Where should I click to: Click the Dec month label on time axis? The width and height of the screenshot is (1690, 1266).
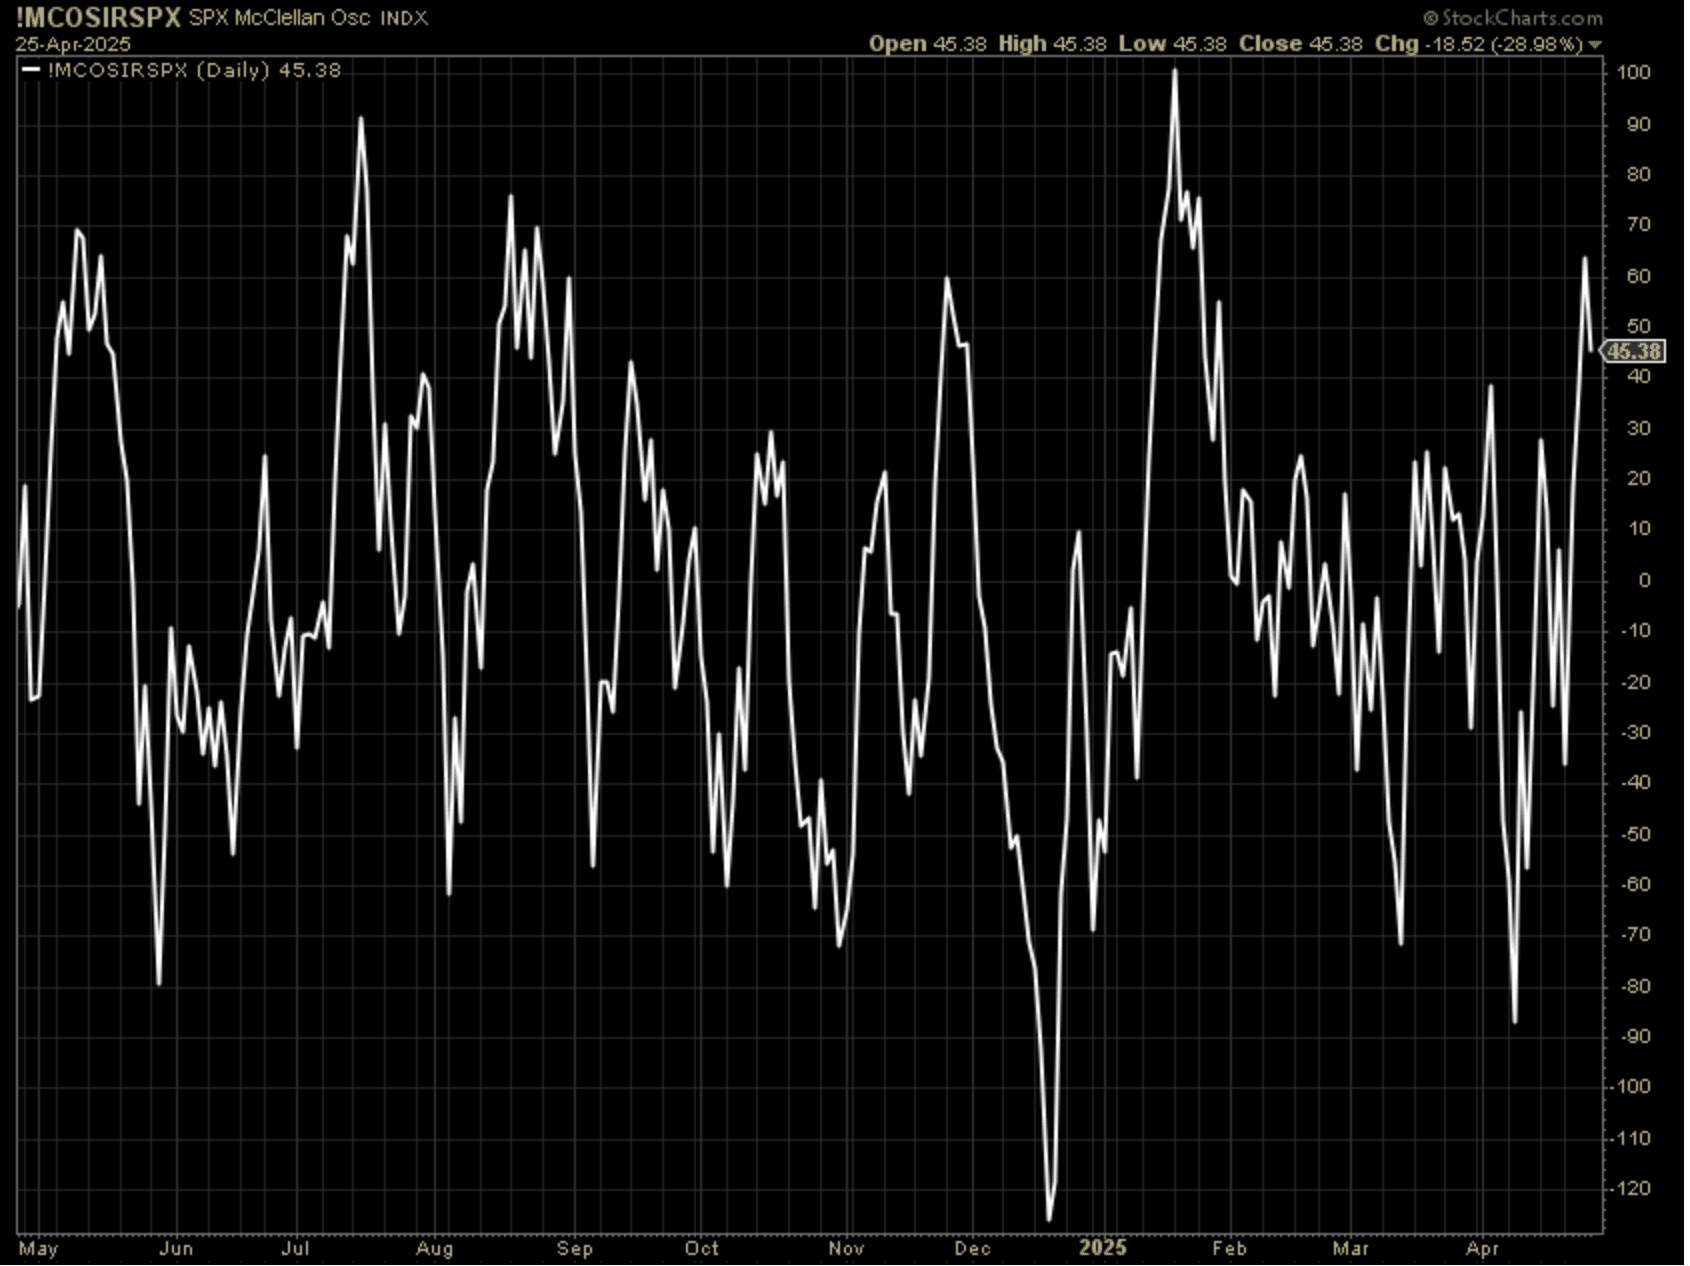(972, 1248)
